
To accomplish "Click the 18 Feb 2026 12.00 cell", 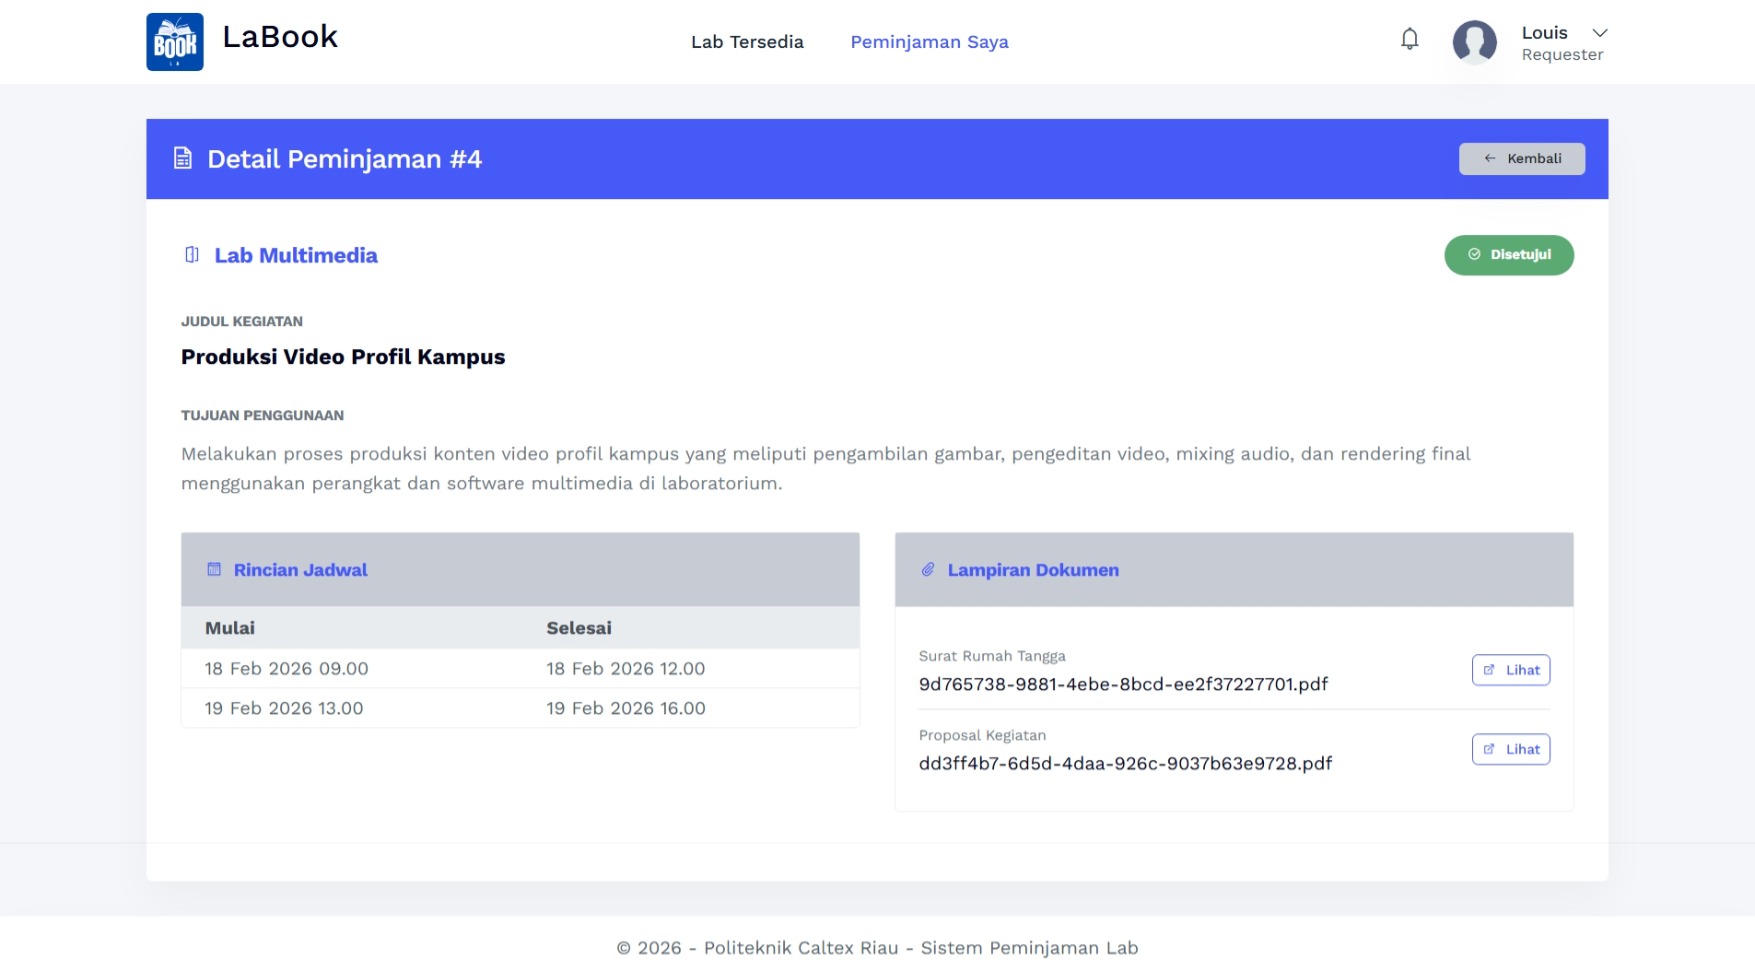I will tap(625, 668).
